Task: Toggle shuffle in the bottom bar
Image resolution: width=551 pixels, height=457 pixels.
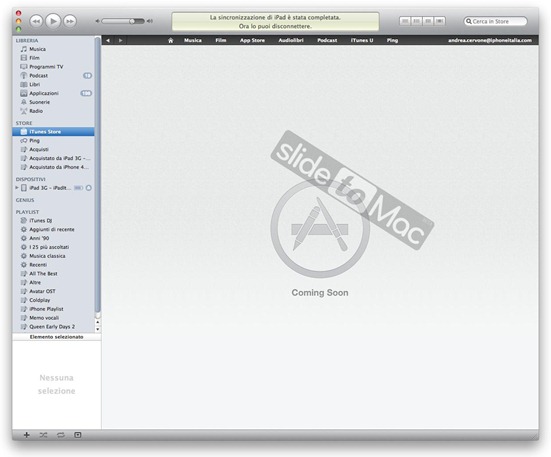Action: pos(43,435)
